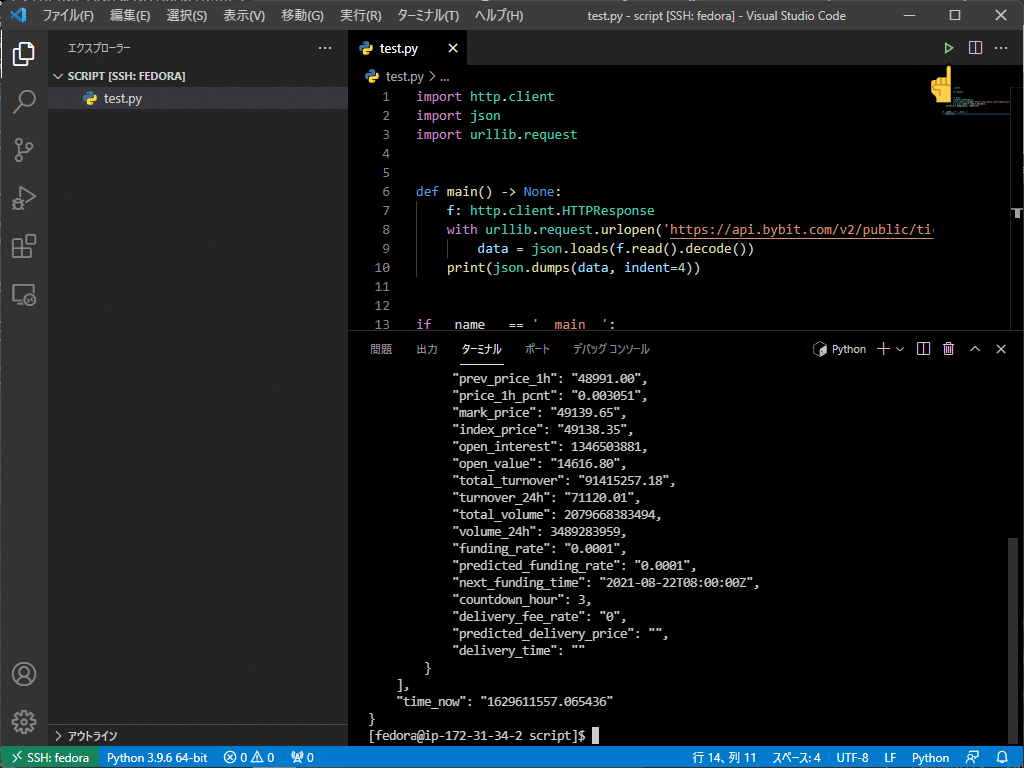Click the terminal command prompt line

pos(484,735)
